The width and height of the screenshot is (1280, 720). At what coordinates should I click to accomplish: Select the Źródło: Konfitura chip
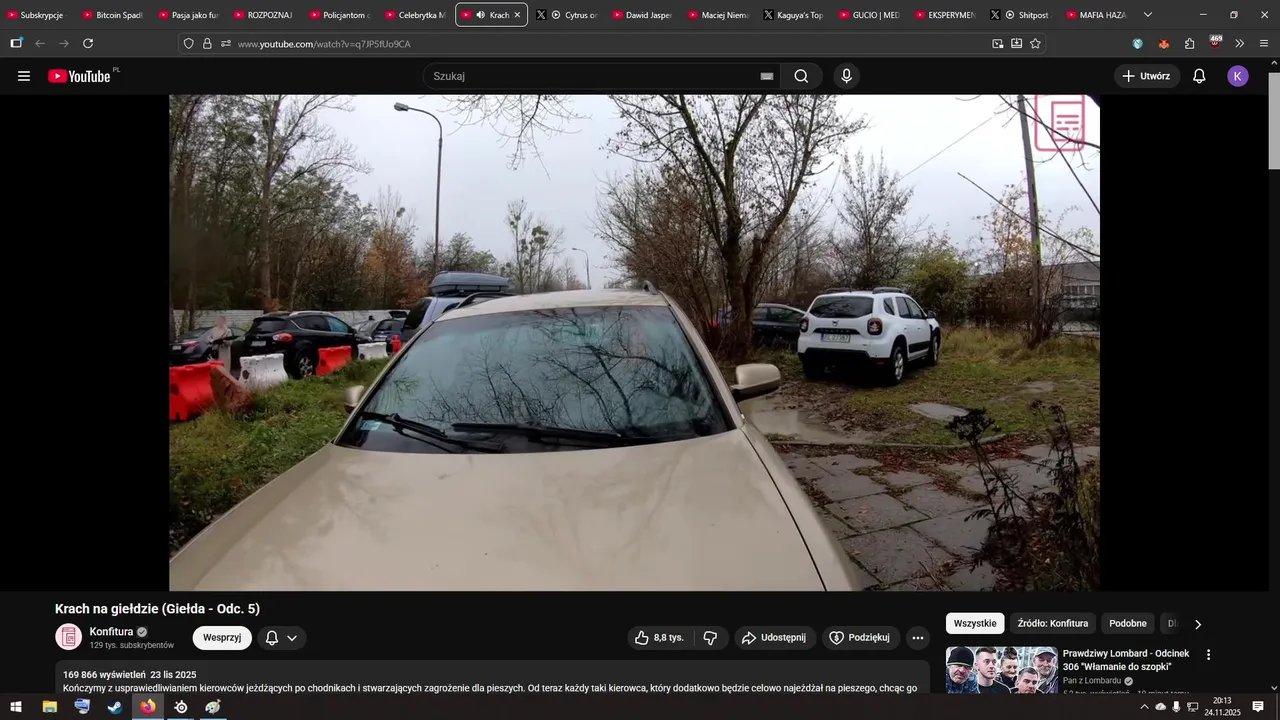click(x=1053, y=623)
